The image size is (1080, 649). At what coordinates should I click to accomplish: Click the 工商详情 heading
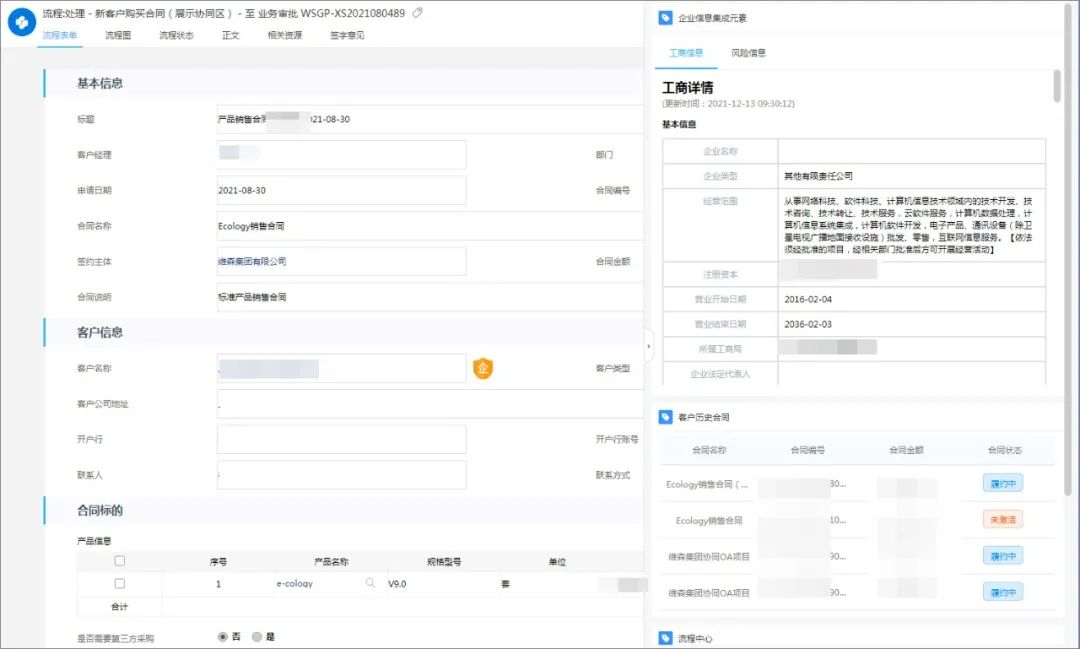pyautogui.click(x=687, y=87)
